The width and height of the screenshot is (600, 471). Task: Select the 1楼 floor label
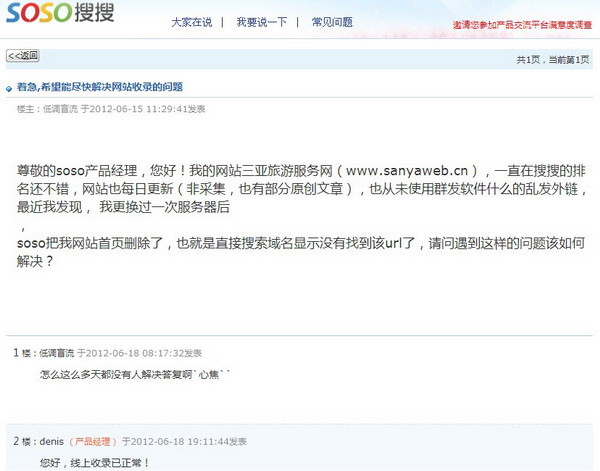click(x=22, y=353)
